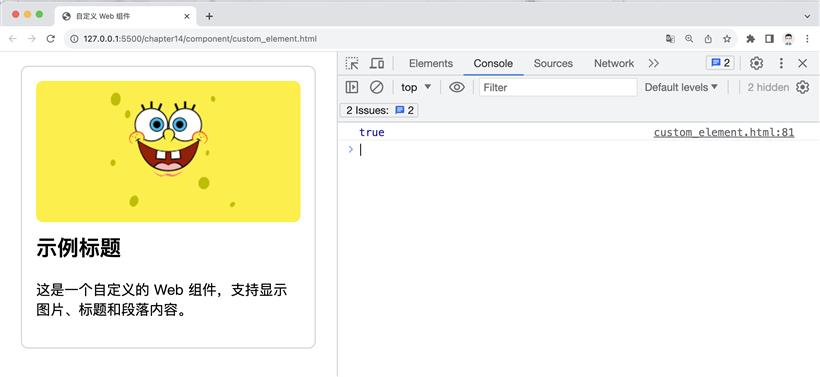
Task: Click the zoom magnifier icon in address bar
Action: coord(689,39)
